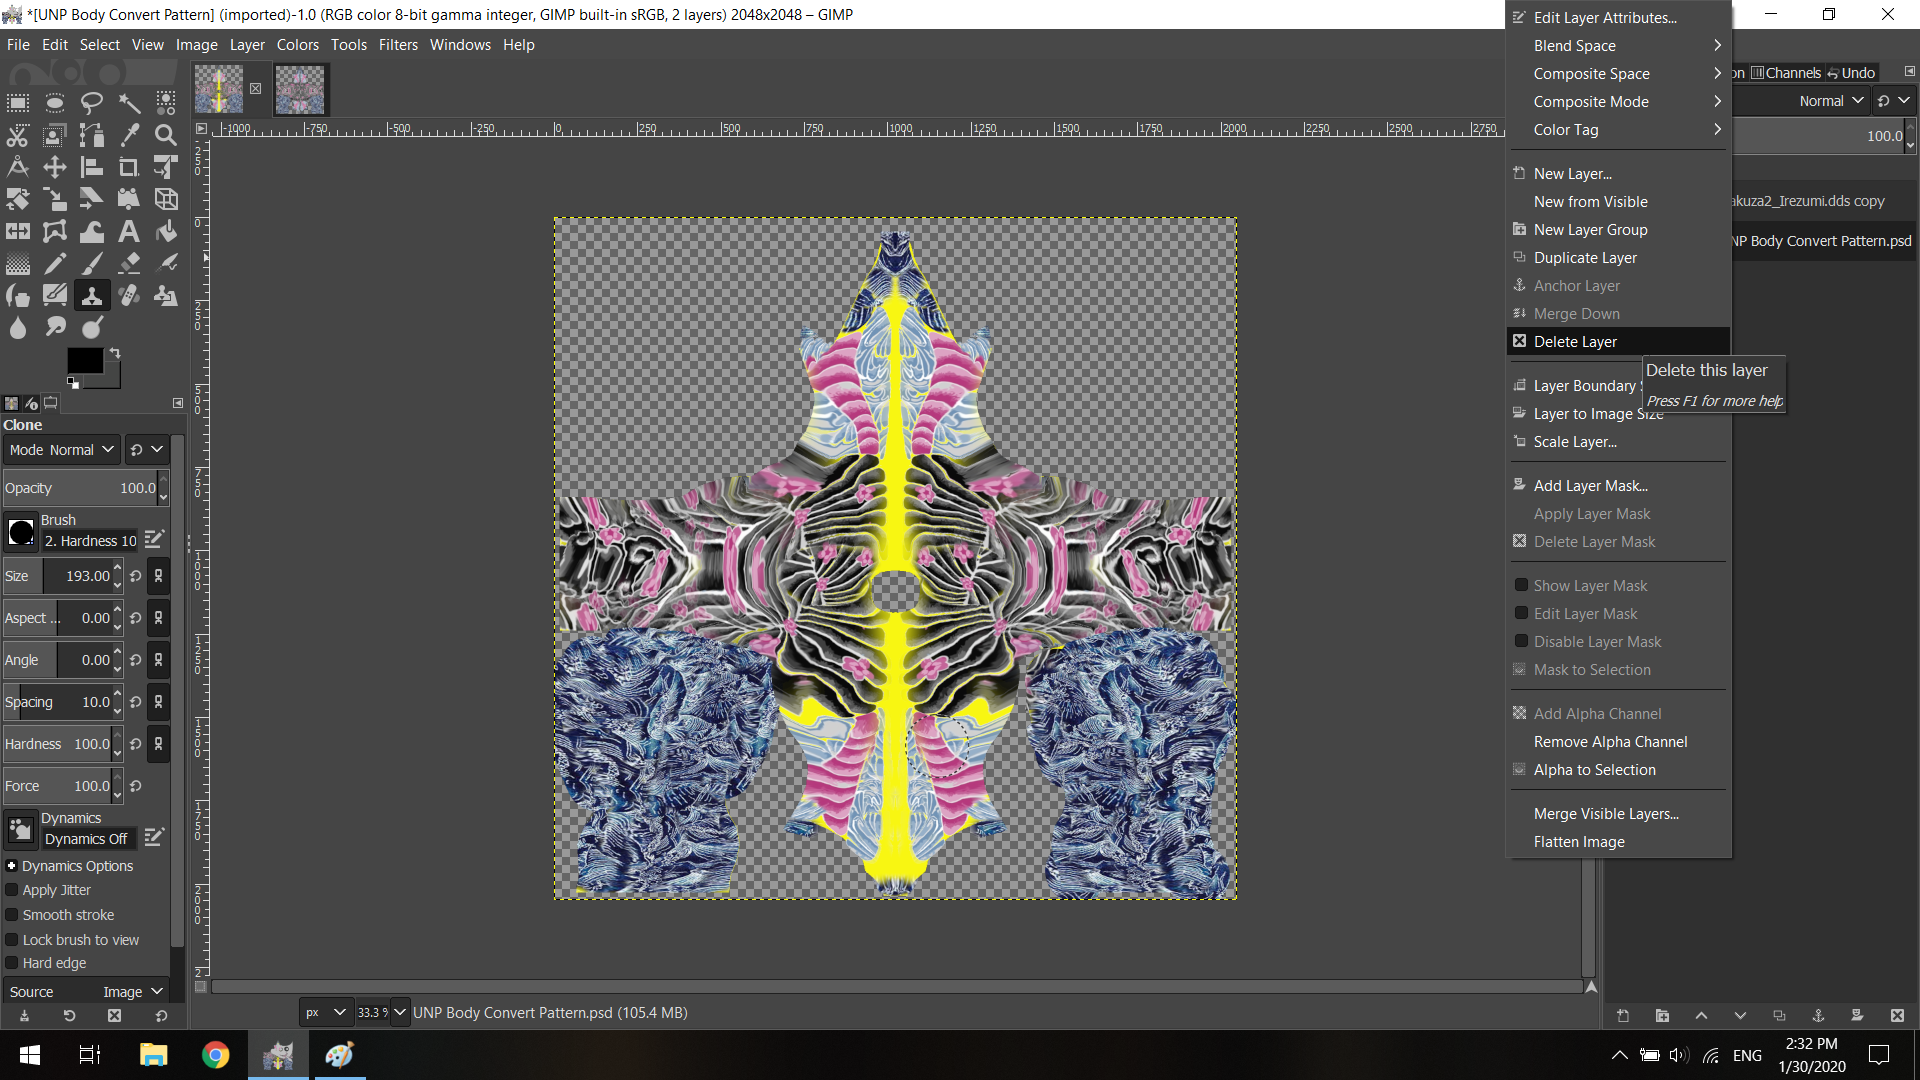Select the Gradient tool
The width and height of the screenshot is (1920, 1080).
pyautogui.click(x=18, y=264)
